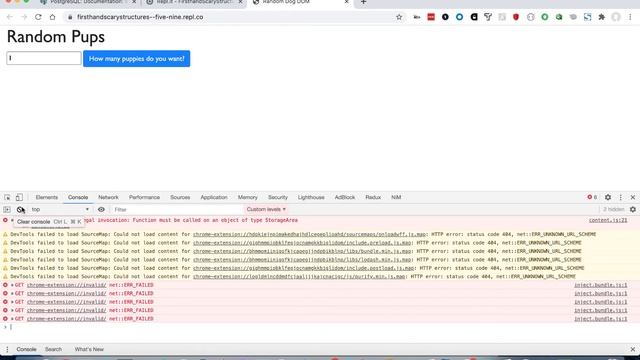Image resolution: width=640 pixels, height=360 pixels.
Task: Close the bottom DevTools drawer
Action: pyautogui.click(x=633, y=349)
